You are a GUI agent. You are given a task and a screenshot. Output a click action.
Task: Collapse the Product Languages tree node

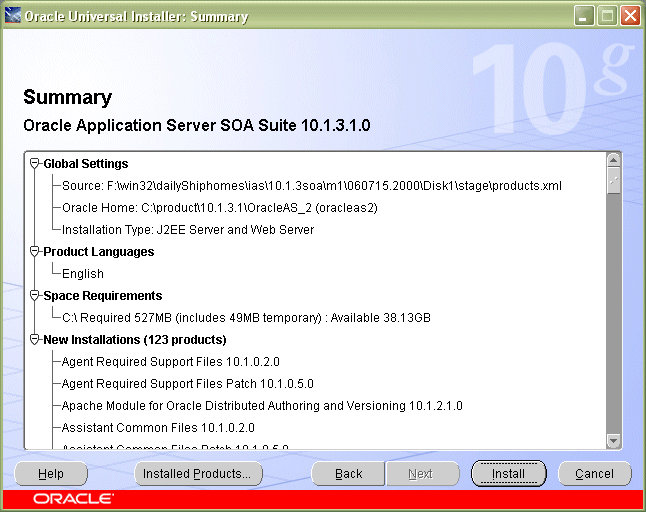(x=35, y=251)
